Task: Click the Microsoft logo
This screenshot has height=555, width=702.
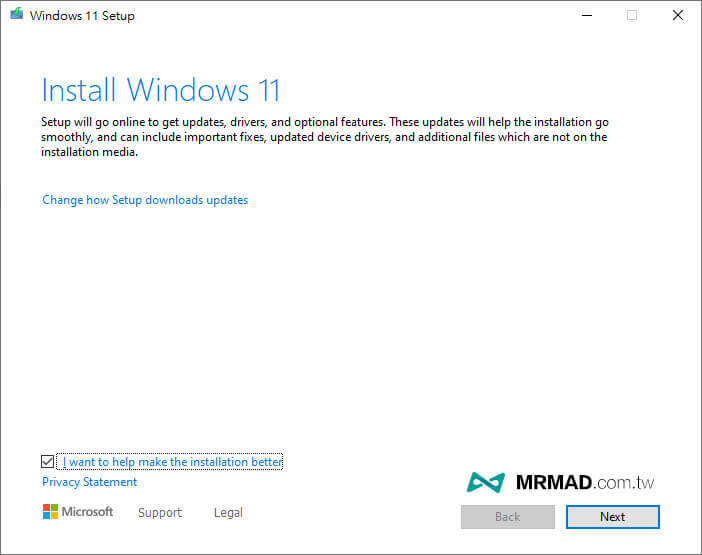Action: click(78, 512)
